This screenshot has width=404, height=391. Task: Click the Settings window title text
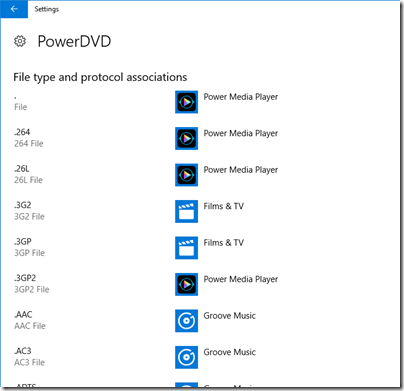(47, 9)
